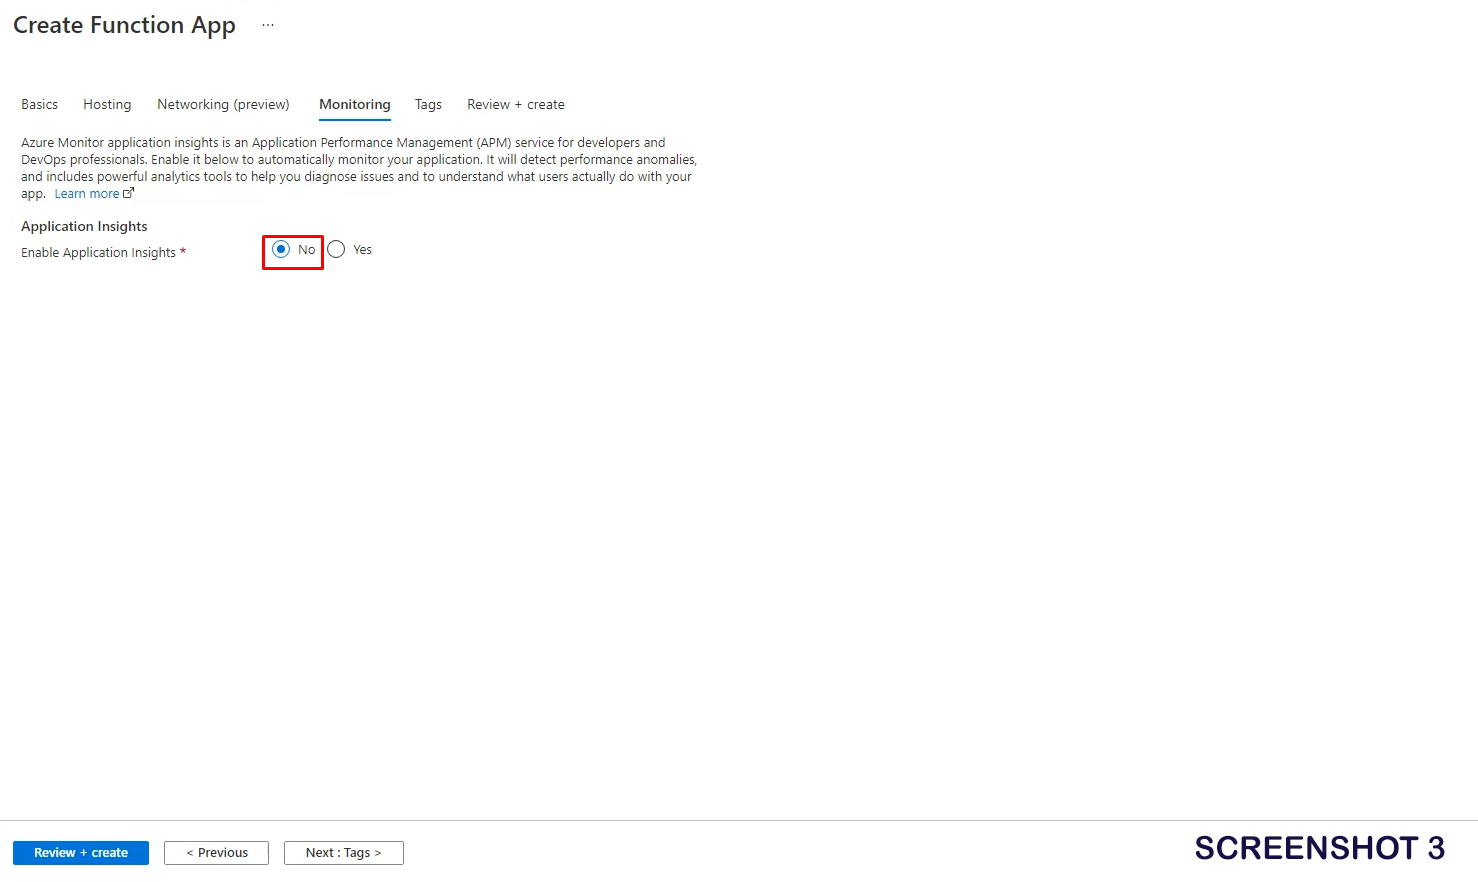
Task: Select No for Enable Application Insights
Action: click(281, 249)
